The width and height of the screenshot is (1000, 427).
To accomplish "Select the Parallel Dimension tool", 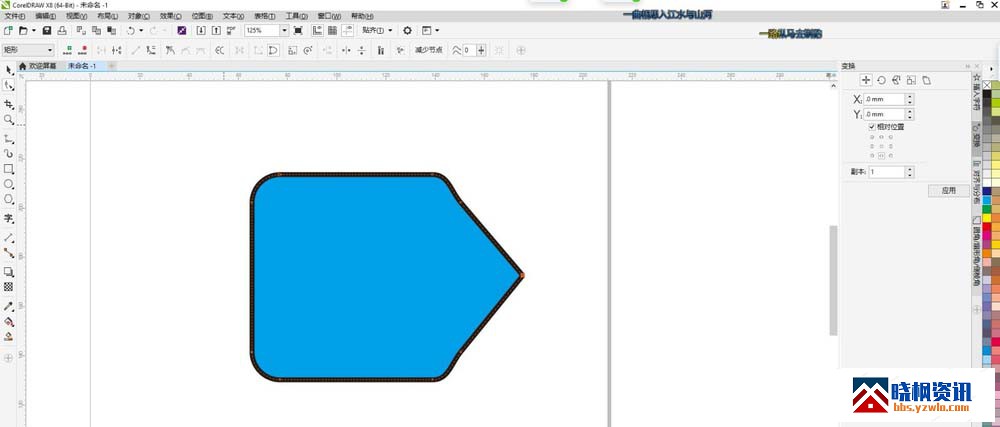I will coord(8,237).
